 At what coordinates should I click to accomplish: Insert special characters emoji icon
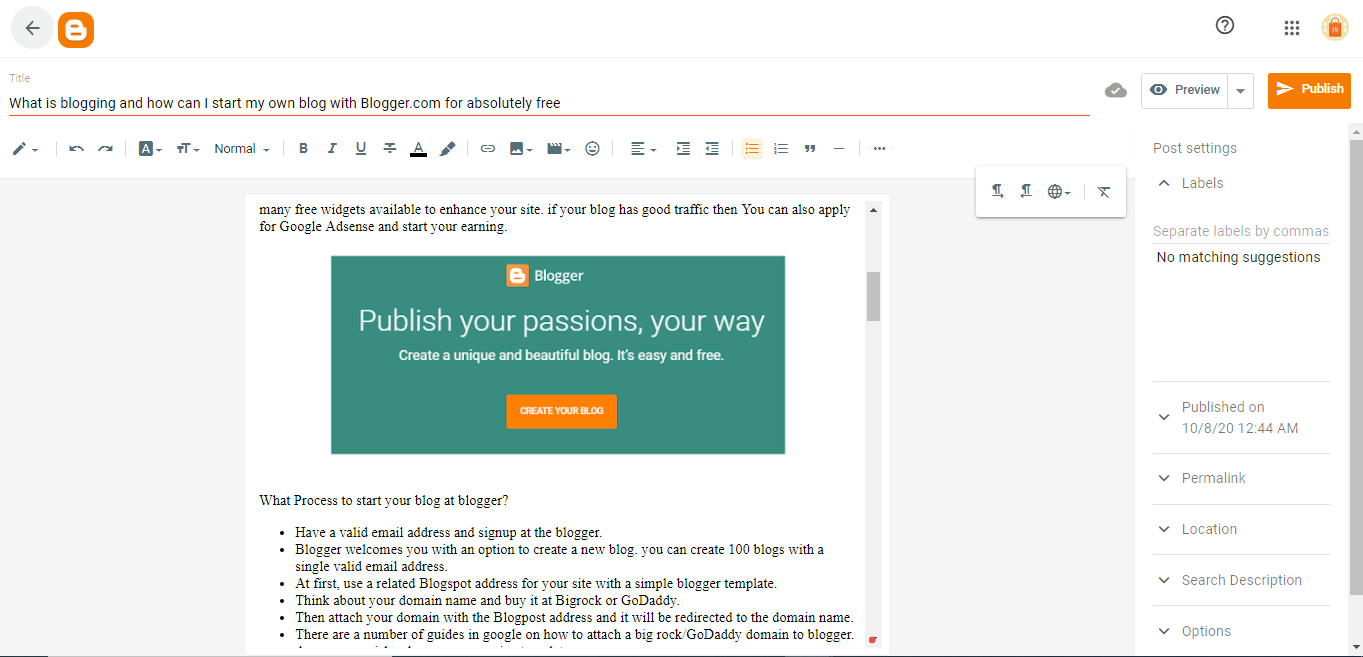[593, 149]
